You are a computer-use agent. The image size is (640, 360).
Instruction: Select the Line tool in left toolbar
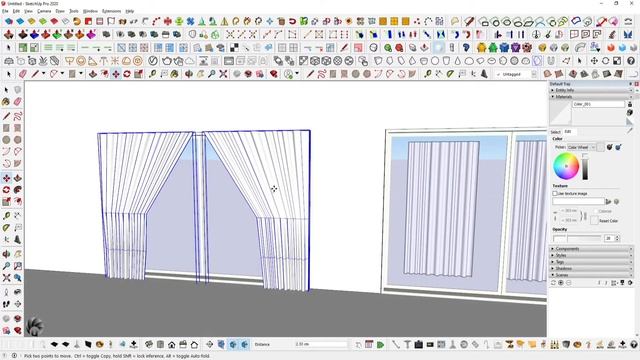(x=6, y=116)
